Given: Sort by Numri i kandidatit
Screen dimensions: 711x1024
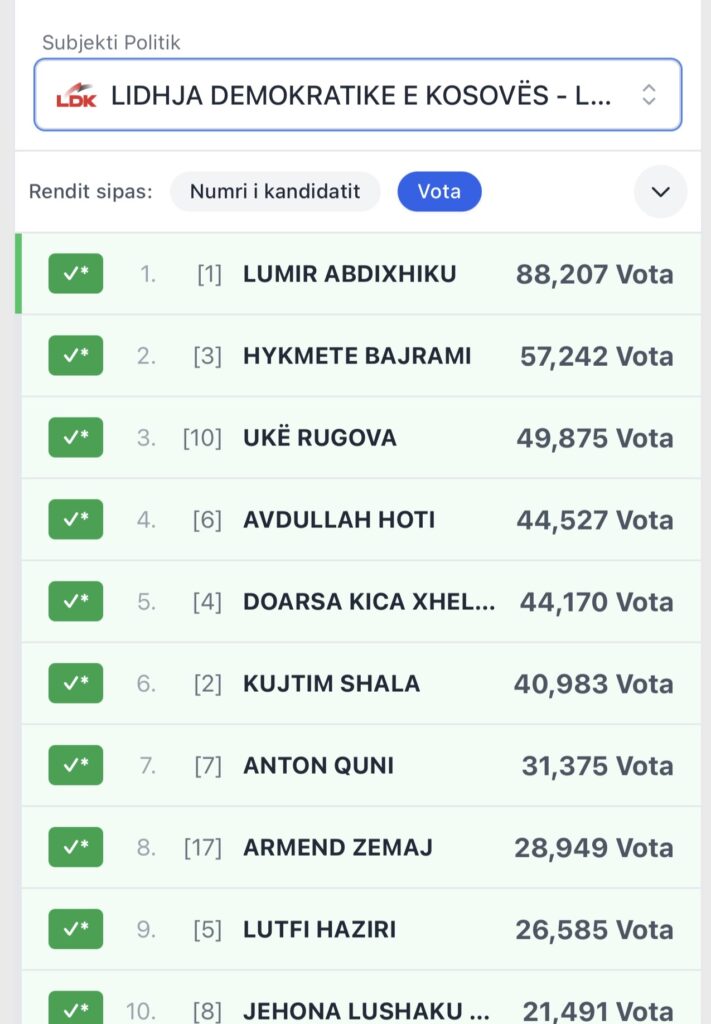Looking at the screenshot, I should point(275,192).
